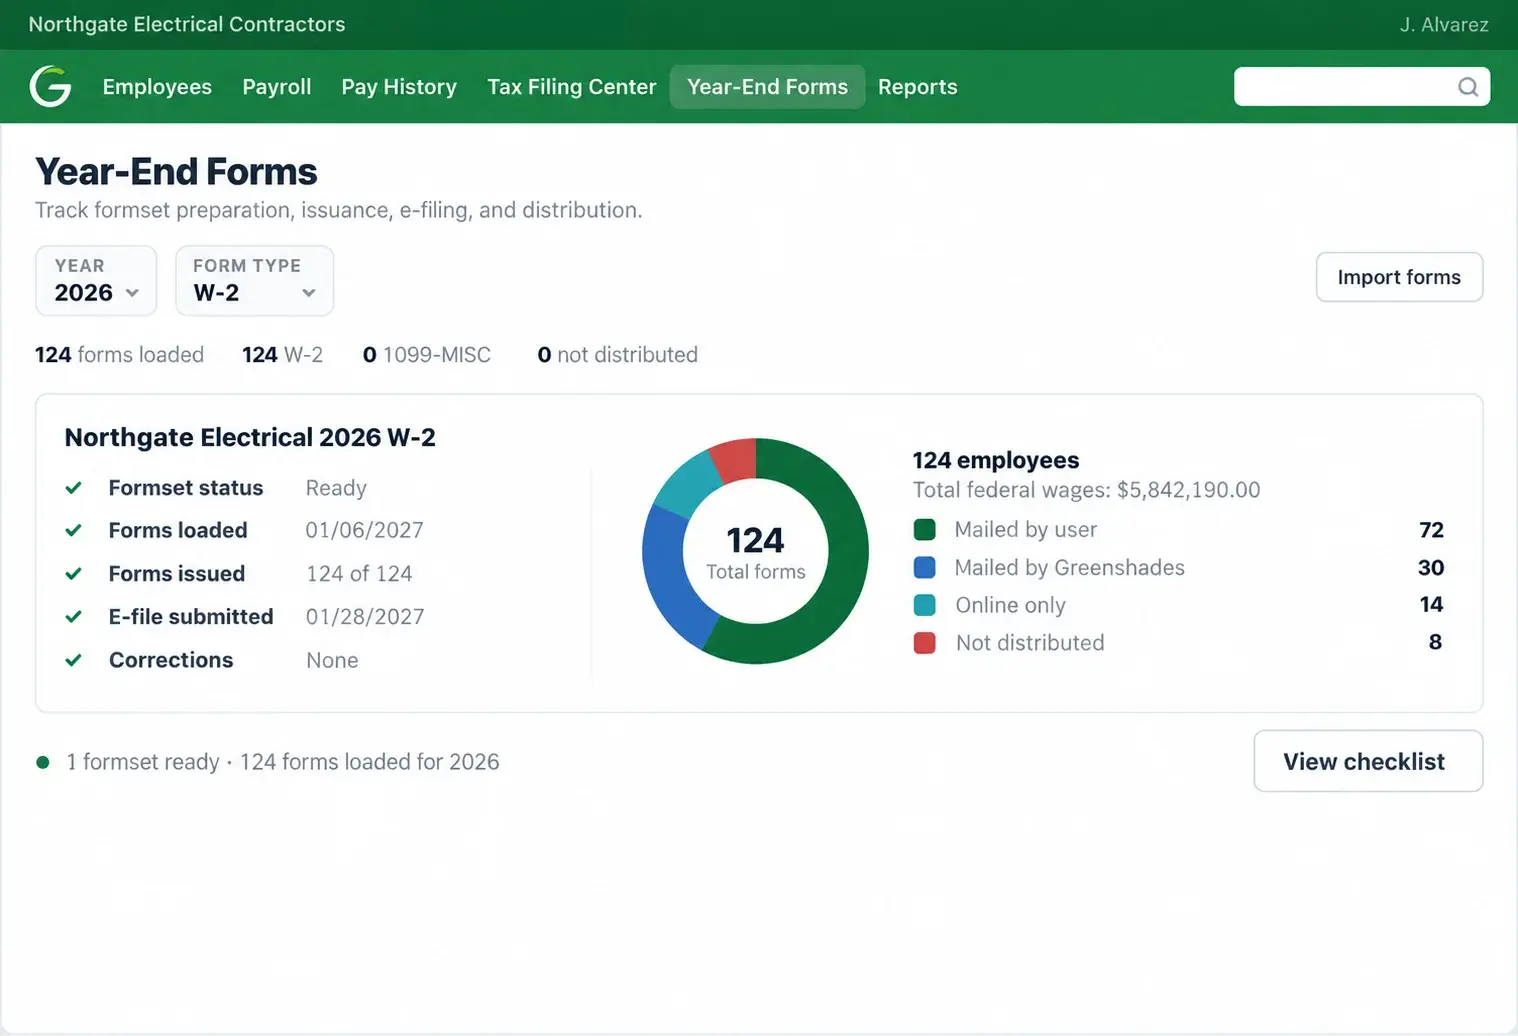Viewport: 1518px width, 1036px height.
Task: Click the Total federal wages $5,842,190.00 text
Action: pyautogui.click(x=1086, y=490)
